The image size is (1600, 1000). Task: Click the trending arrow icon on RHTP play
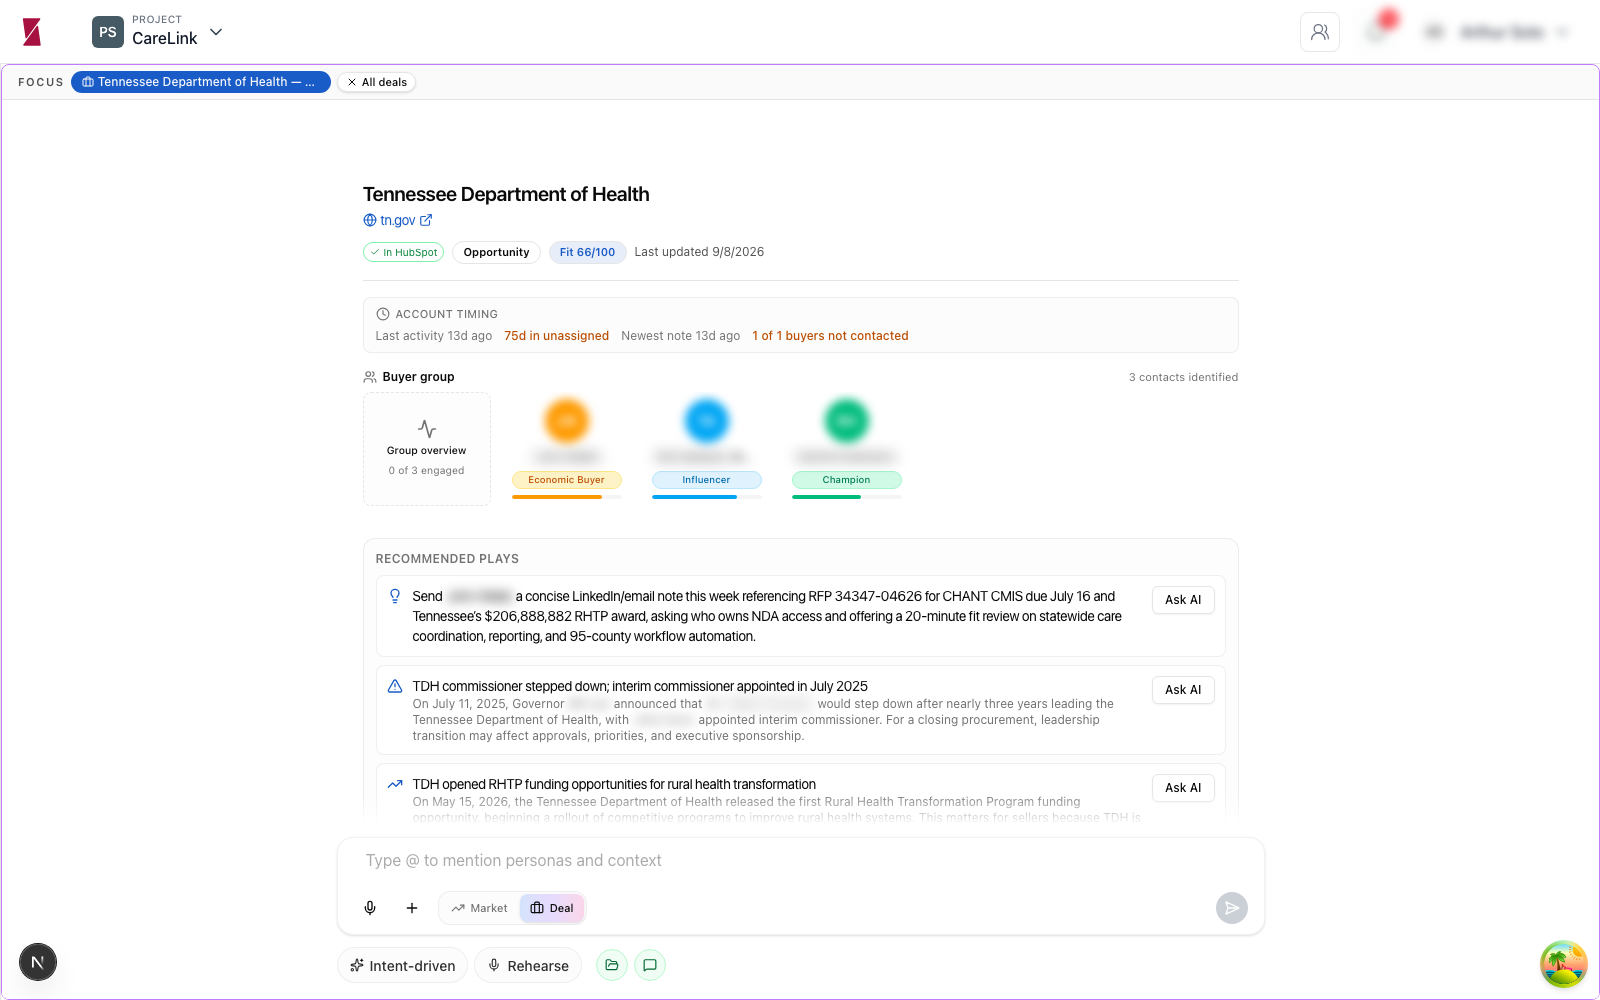395,784
